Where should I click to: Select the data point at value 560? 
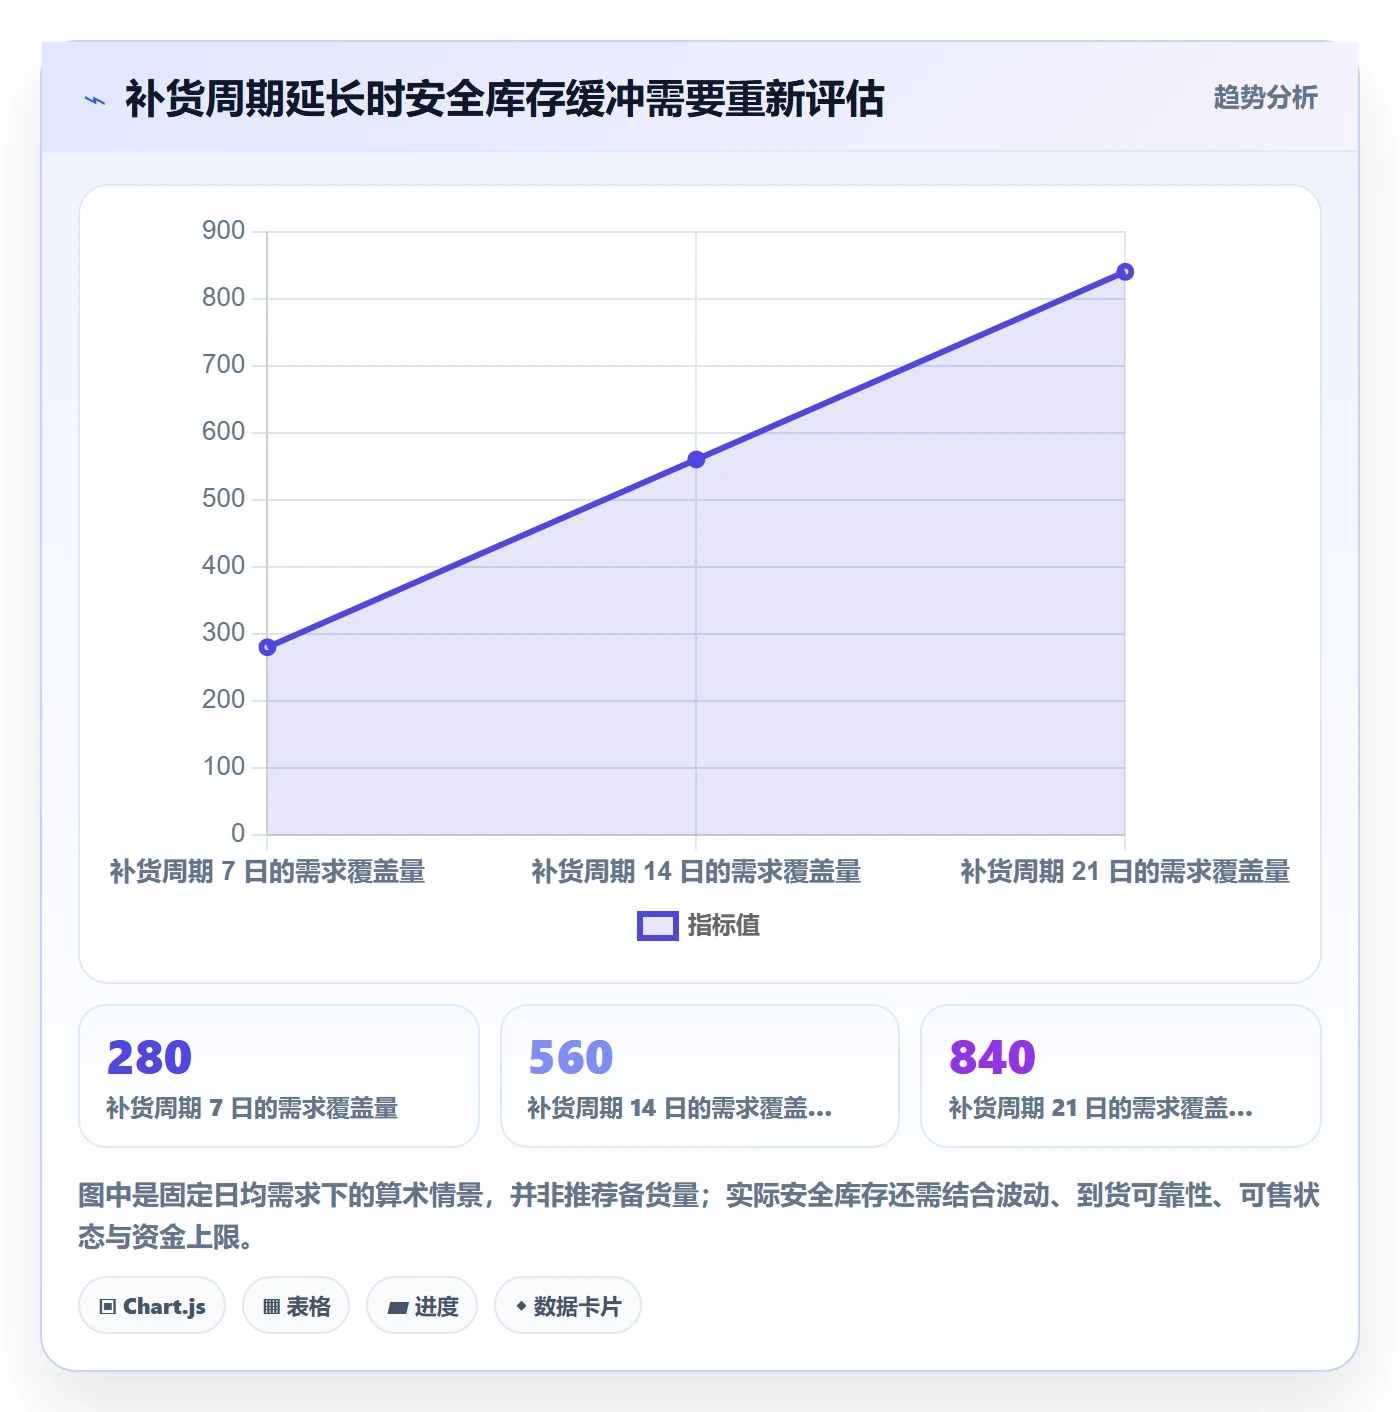696,460
